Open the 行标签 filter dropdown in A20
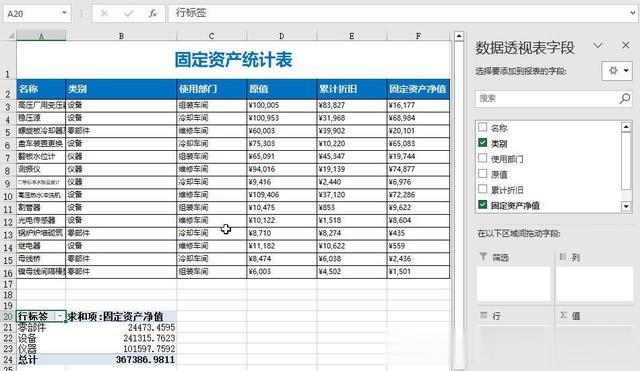The width and height of the screenshot is (640, 371). coord(60,316)
